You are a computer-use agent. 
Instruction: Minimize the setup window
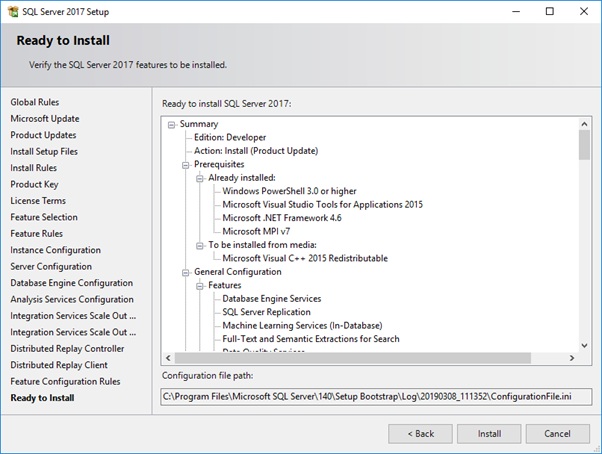tap(516, 12)
